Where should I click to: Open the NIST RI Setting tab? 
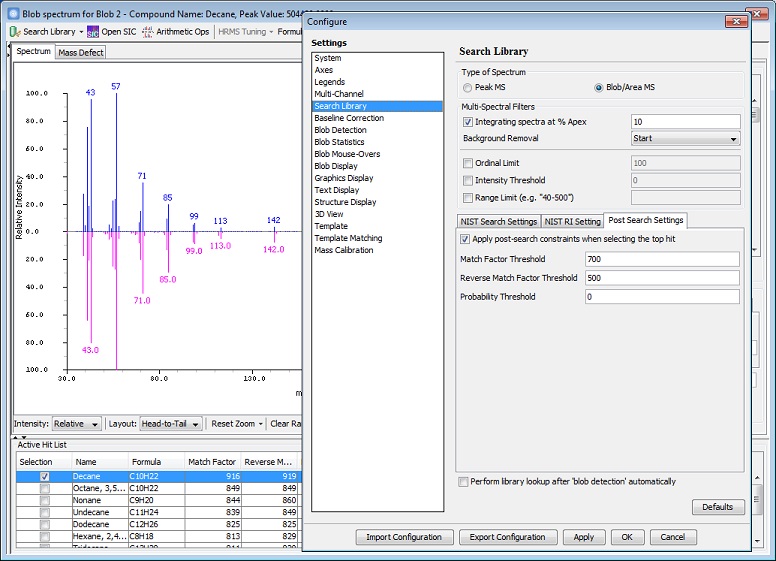[x=572, y=221]
